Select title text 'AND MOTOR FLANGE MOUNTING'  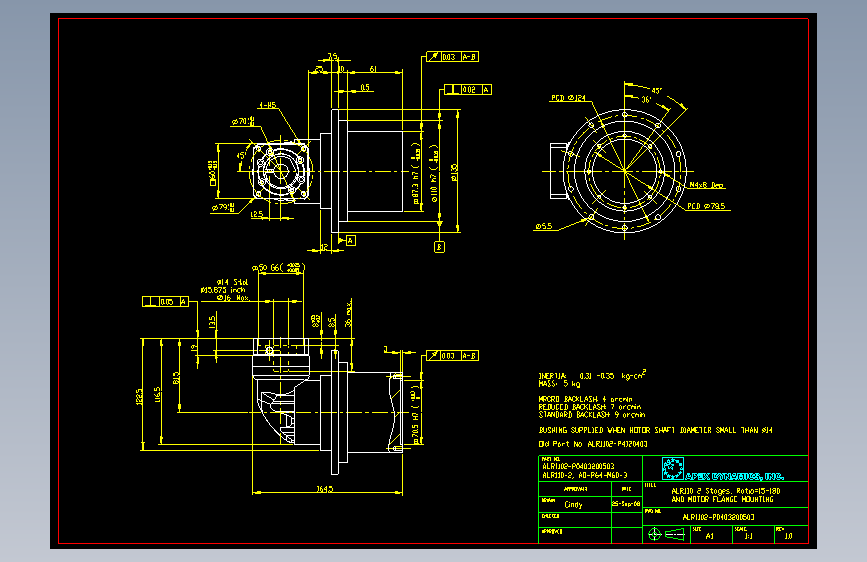[722, 499]
